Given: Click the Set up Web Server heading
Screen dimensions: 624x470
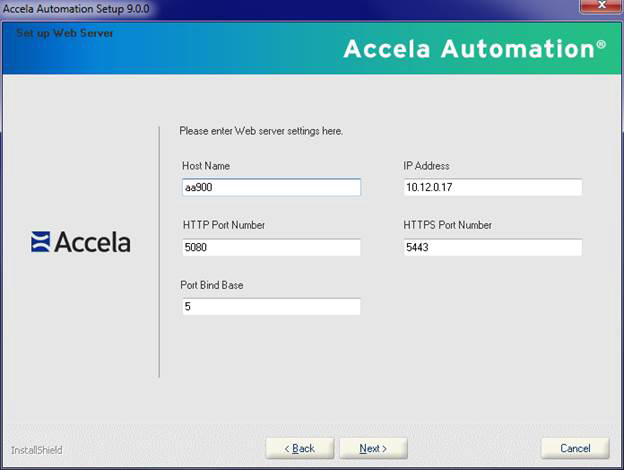Looking at the screenshot, I should click(x=65, y=33).
